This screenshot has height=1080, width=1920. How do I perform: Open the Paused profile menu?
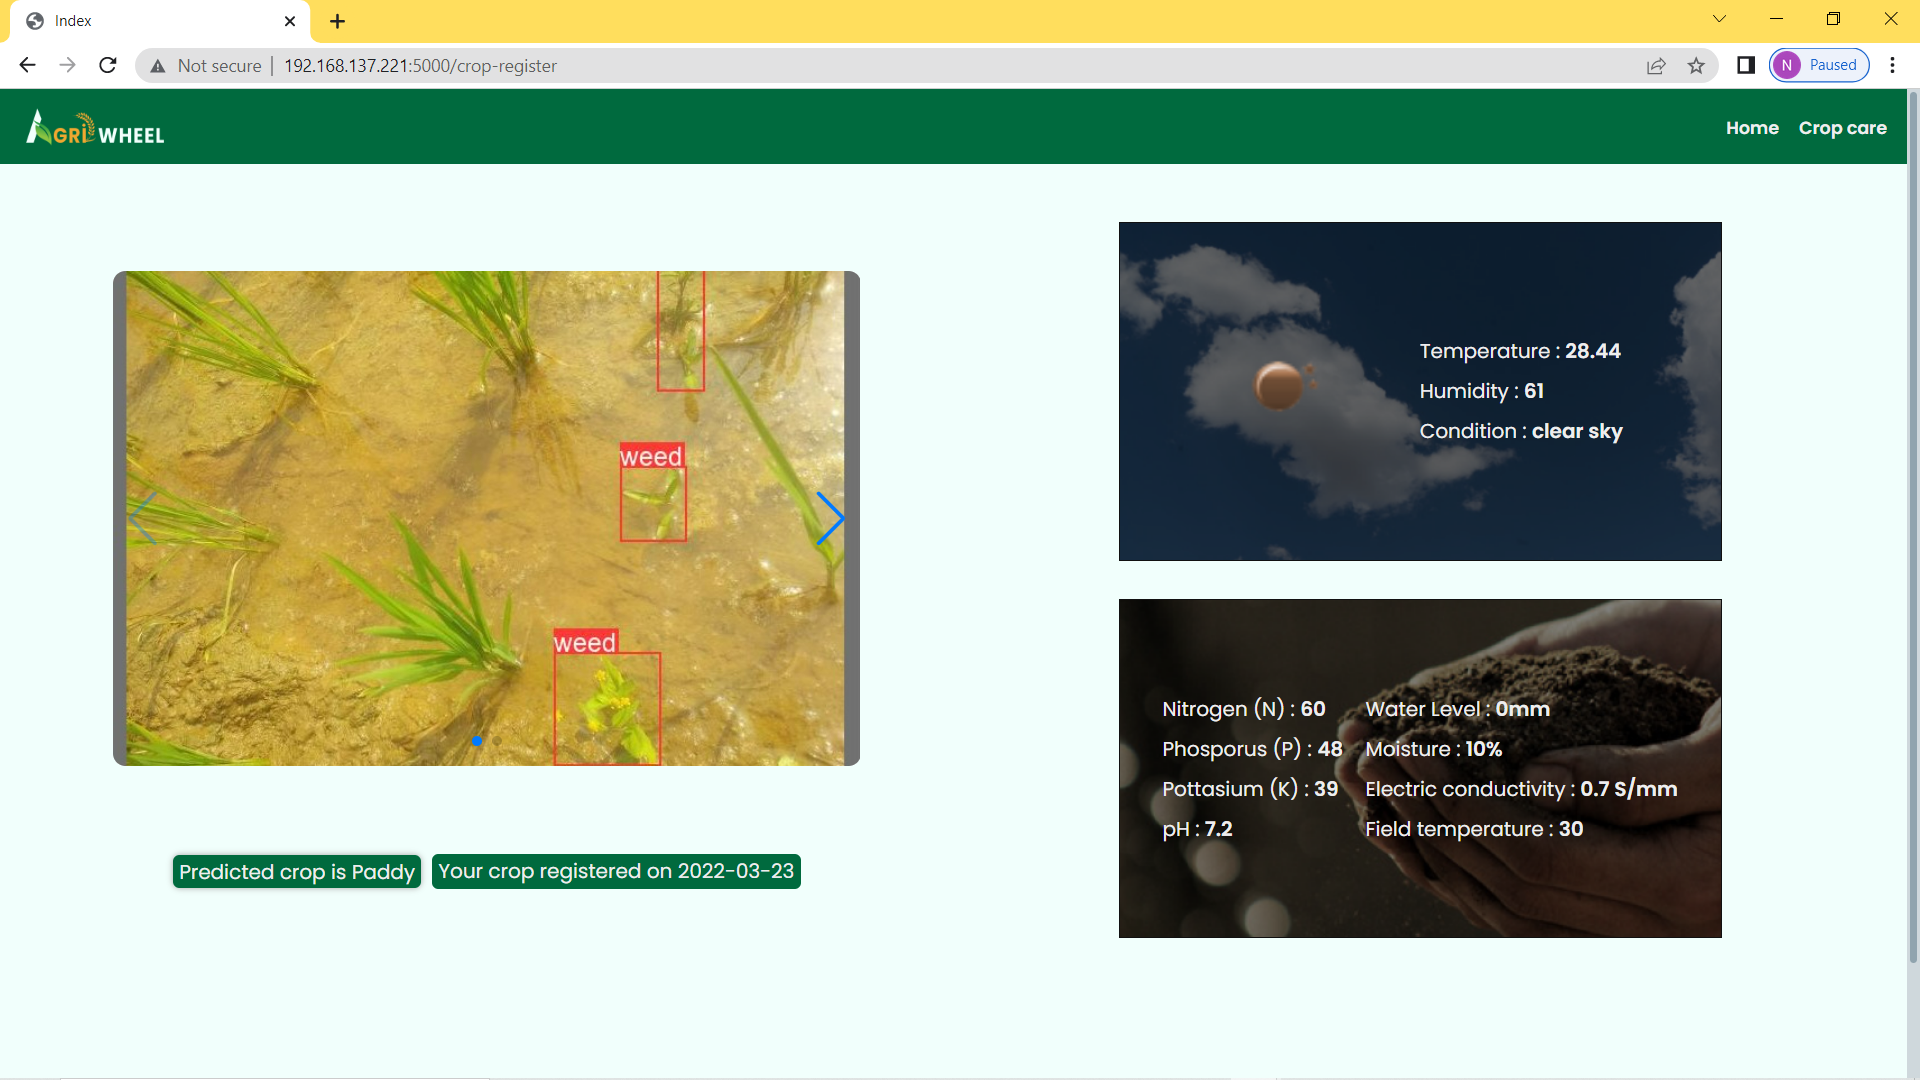(x=1819, y=65)
